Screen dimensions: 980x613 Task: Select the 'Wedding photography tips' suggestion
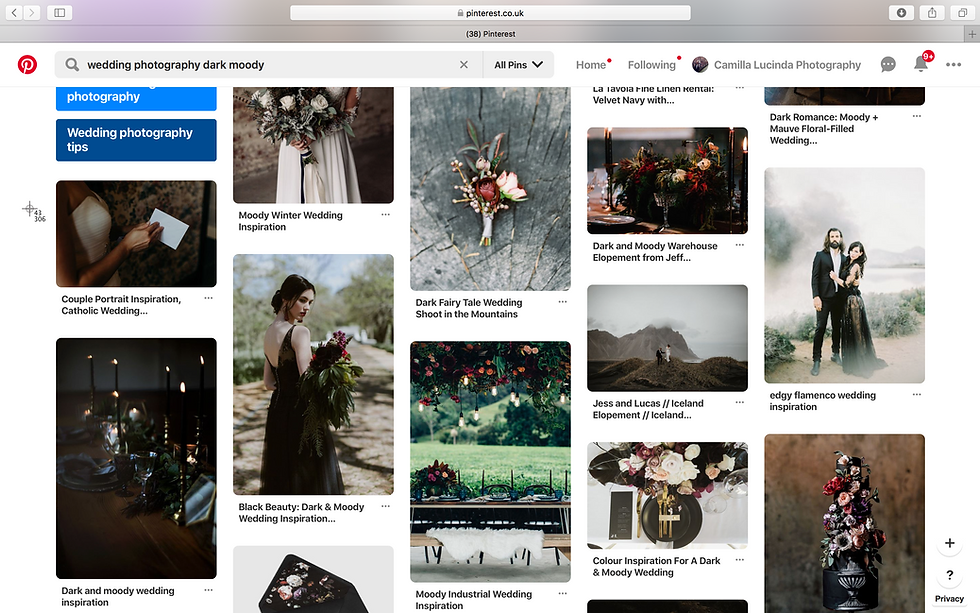tap(136, 140)
